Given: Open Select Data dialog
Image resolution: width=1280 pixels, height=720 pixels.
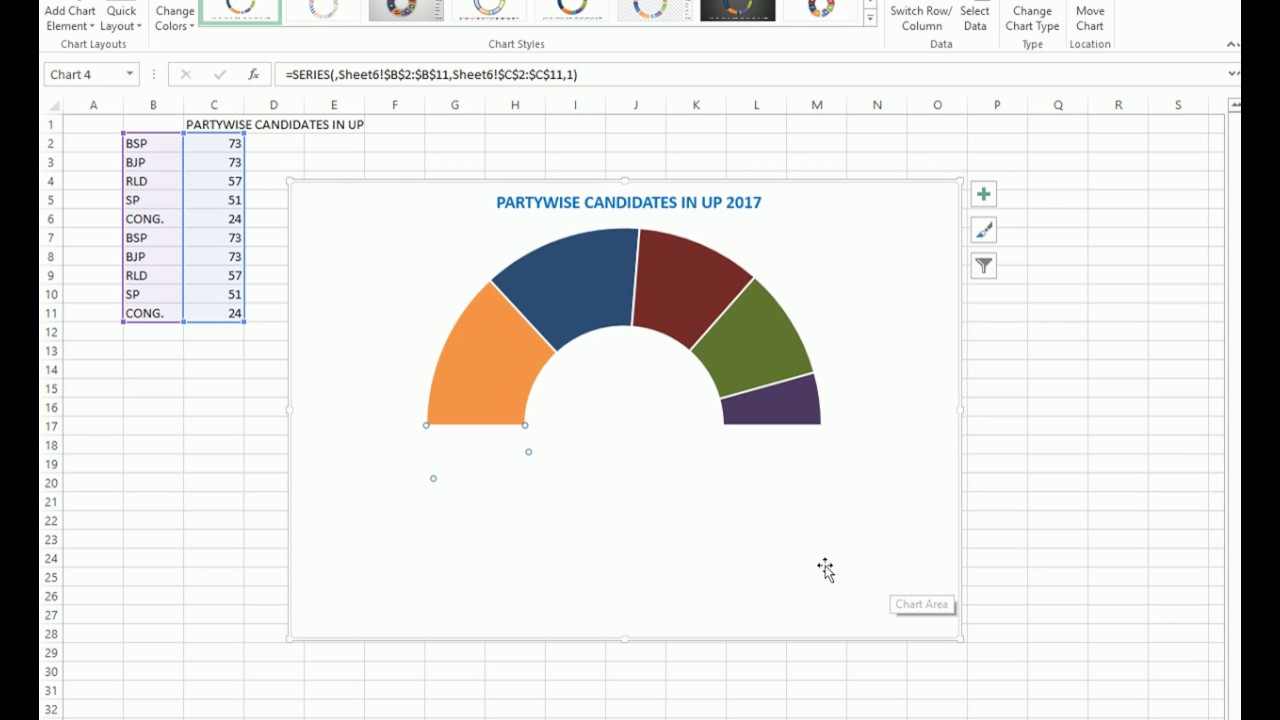Looking at the screenshot, I should (975, 18).
